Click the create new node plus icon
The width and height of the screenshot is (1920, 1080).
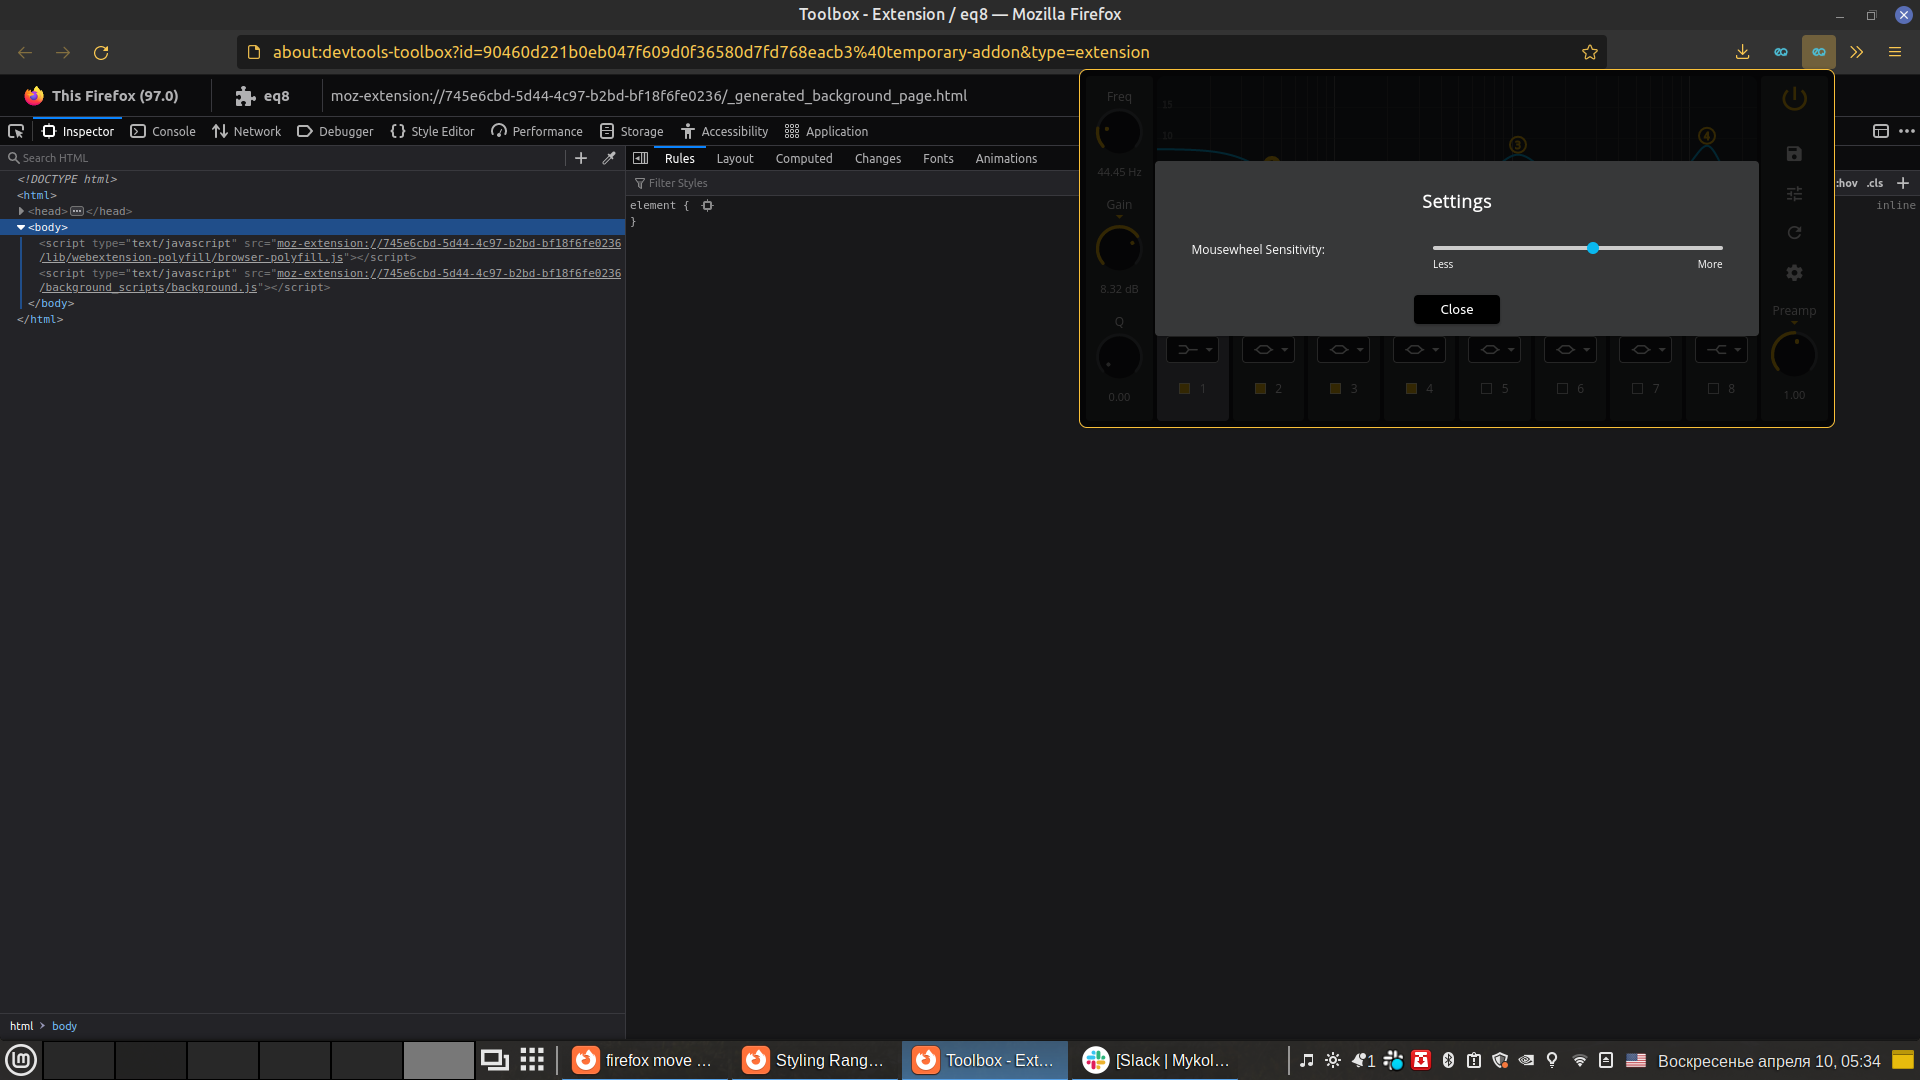coord(581,158)
